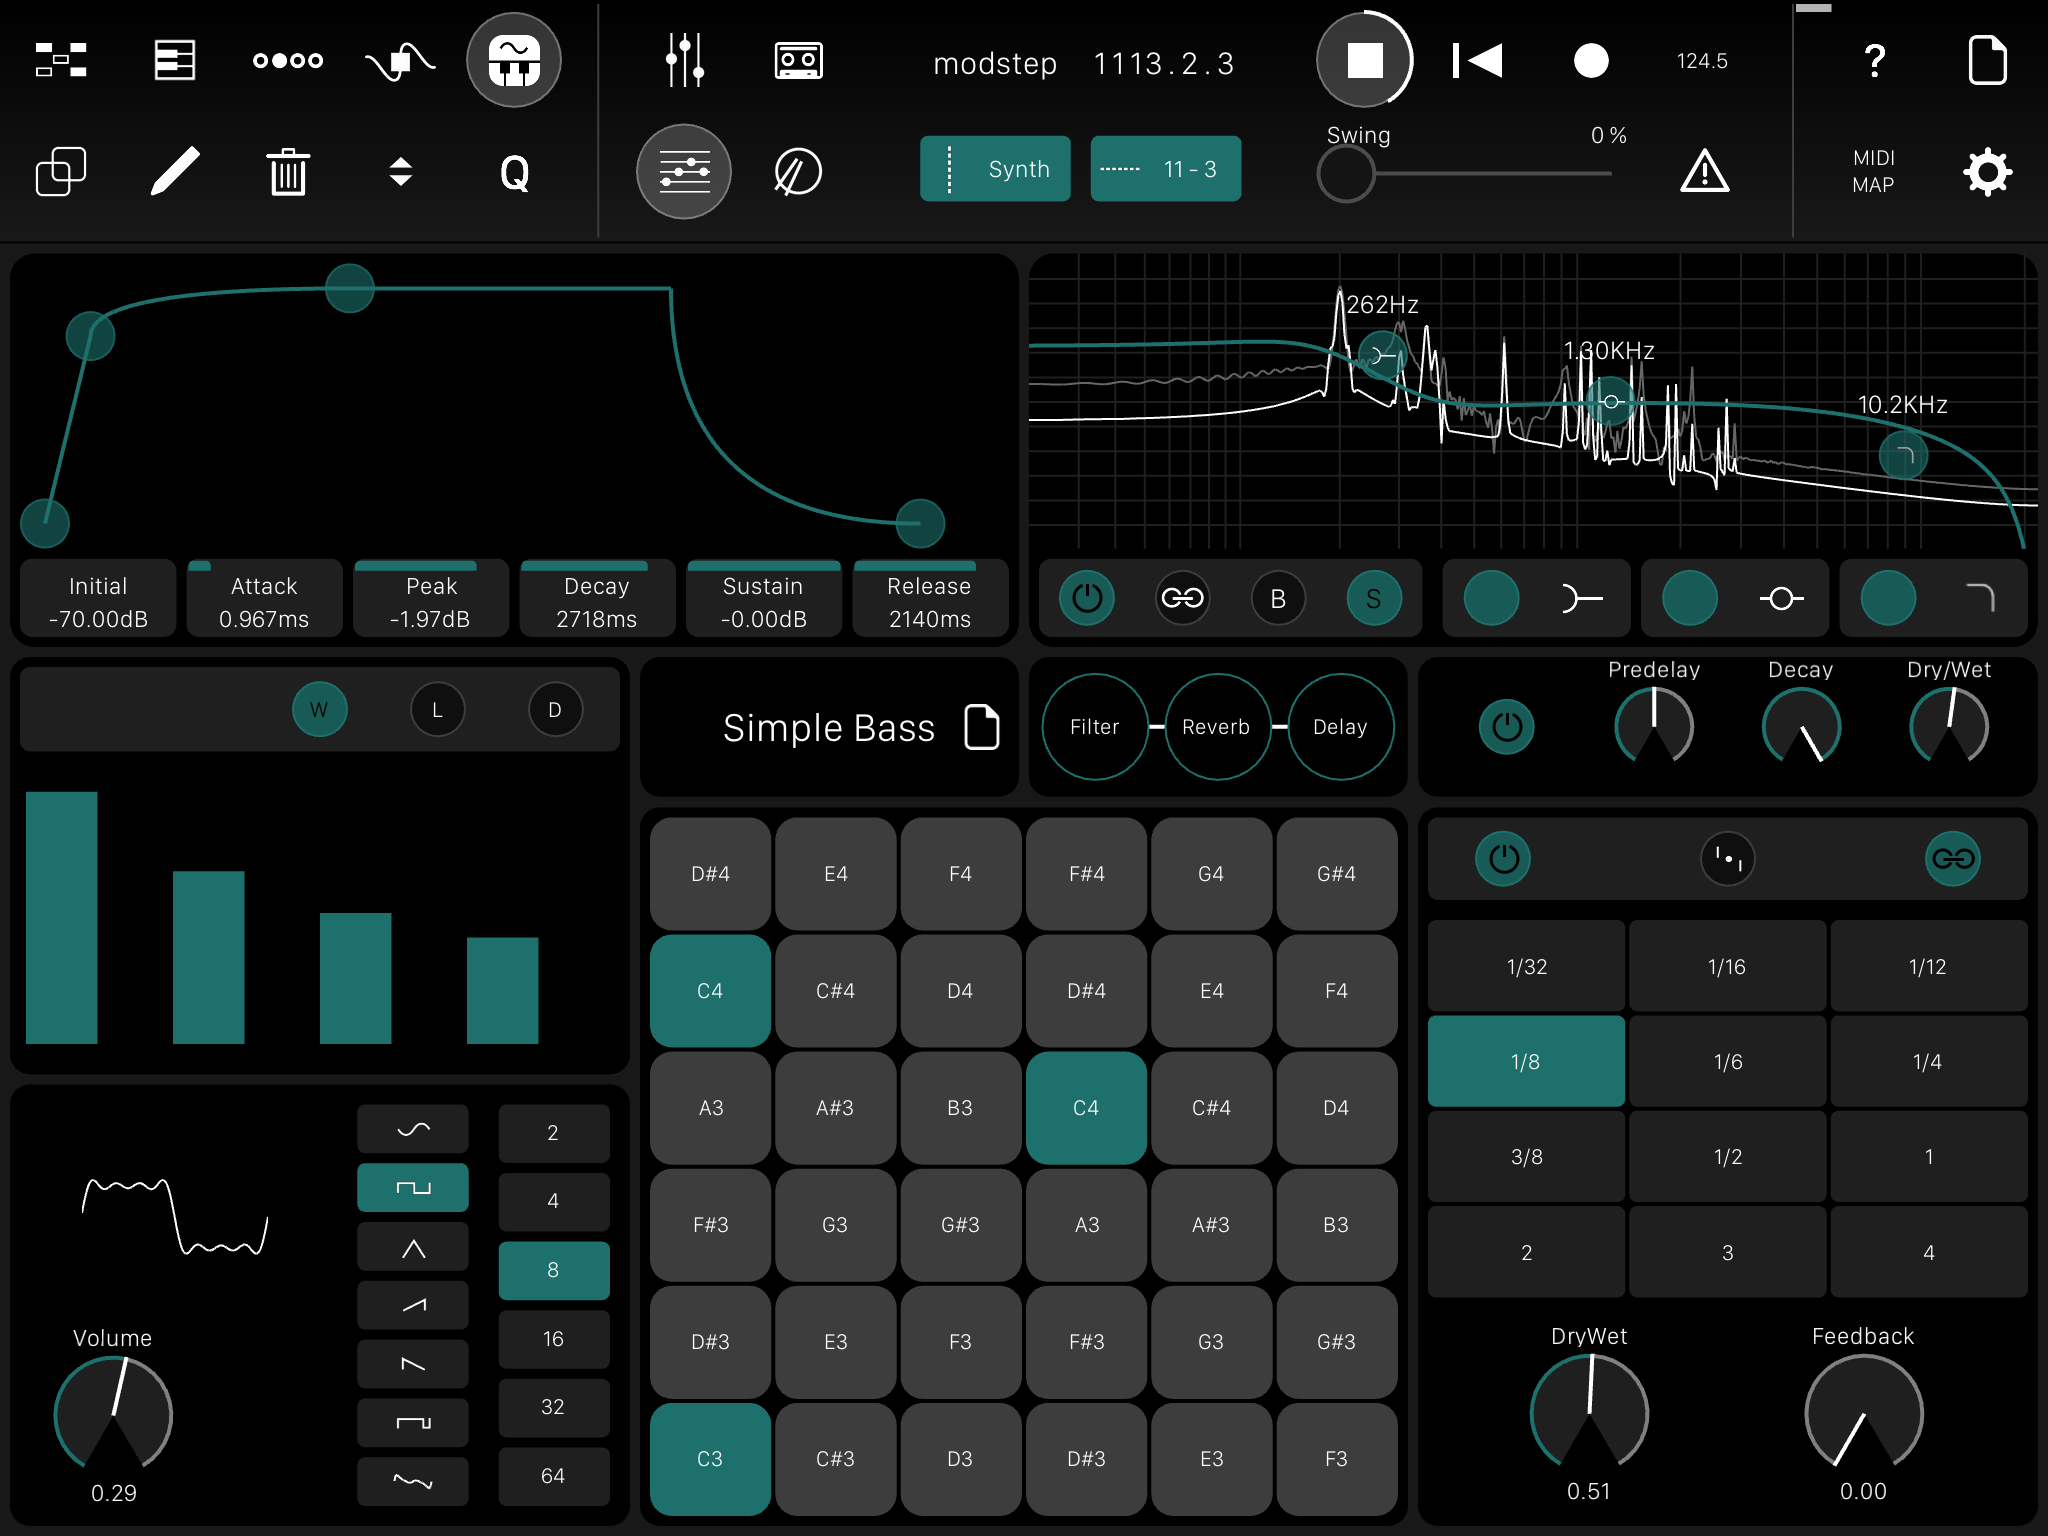The height and width of the screenshot is (1536, 2048).
Task: Select the pencil draw tool
Action: (175, 172)
